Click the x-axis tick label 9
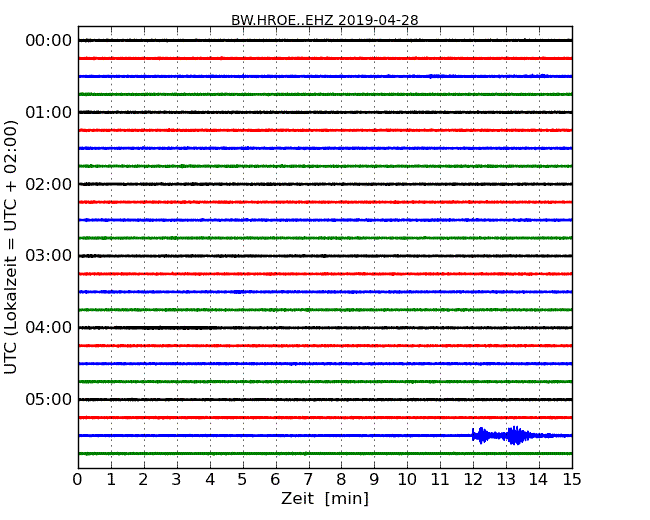The width and height of the screenshot is (650, 520). click(374, 480)
